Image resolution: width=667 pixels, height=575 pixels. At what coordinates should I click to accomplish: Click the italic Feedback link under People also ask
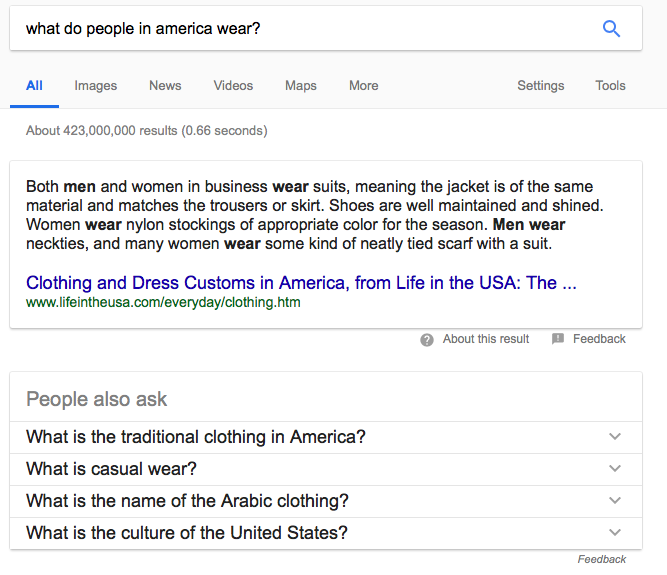coord(601,559)
